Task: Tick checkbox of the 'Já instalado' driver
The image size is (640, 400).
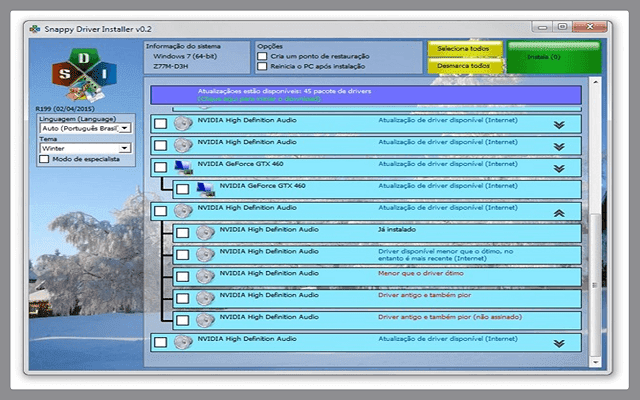Action: [x=182, y=233]
